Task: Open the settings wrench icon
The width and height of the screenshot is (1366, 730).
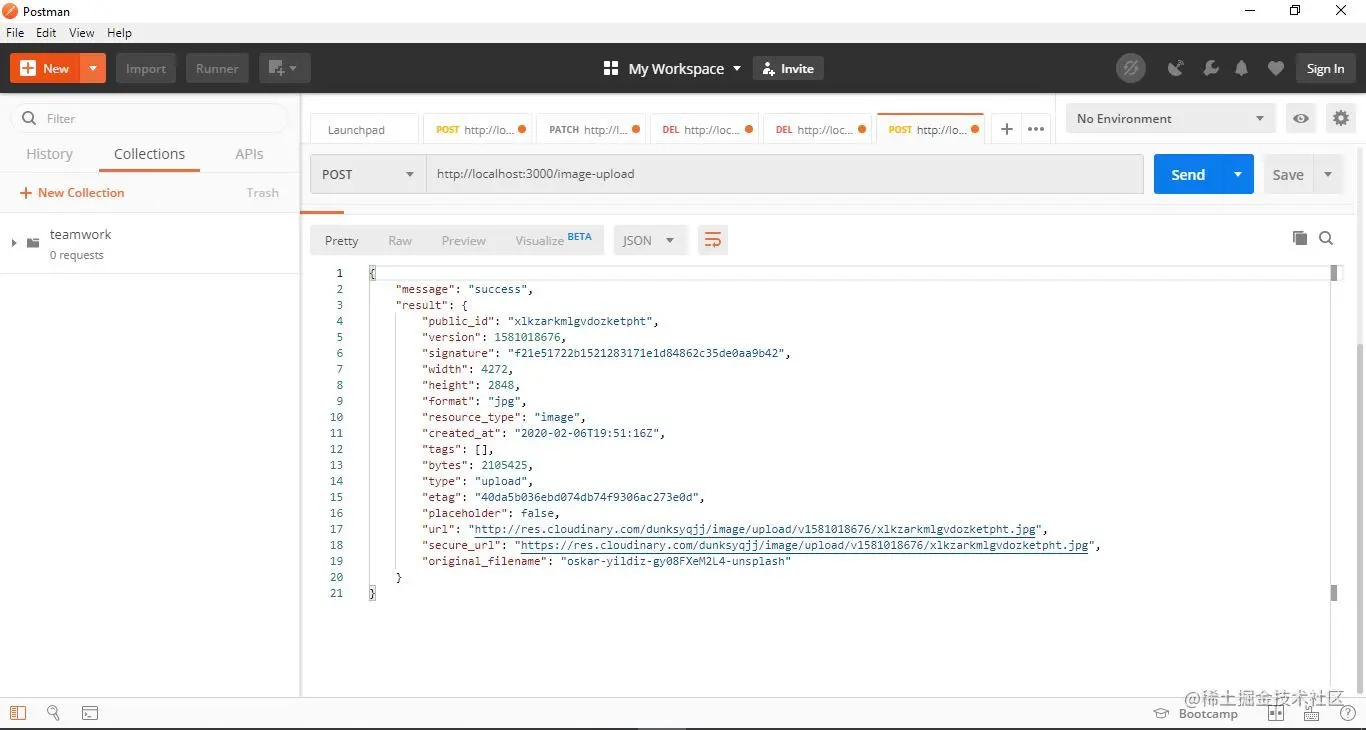Action: point(1210,68)
